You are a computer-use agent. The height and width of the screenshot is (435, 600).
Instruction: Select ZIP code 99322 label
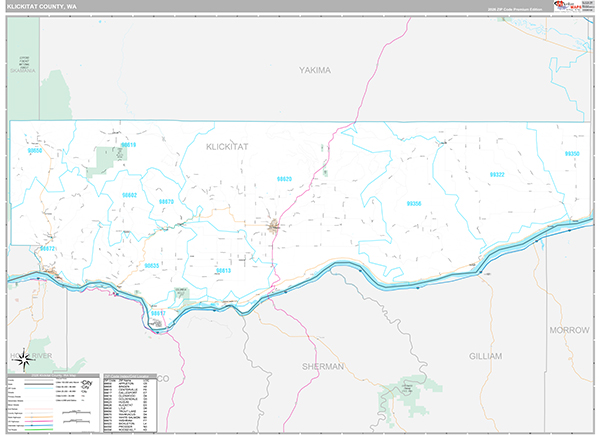click(497, 175)
